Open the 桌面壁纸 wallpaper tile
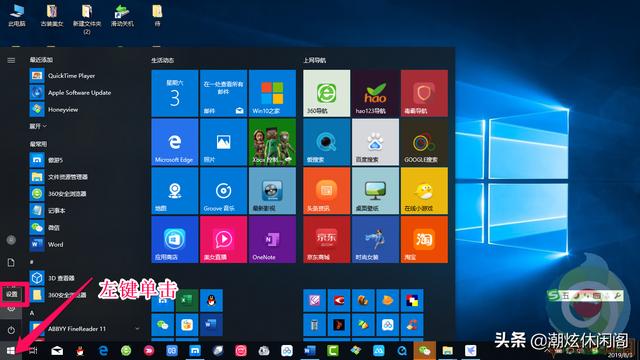This screenshot has width=640, height=360. pyautogui.click(x=375, y=191)
